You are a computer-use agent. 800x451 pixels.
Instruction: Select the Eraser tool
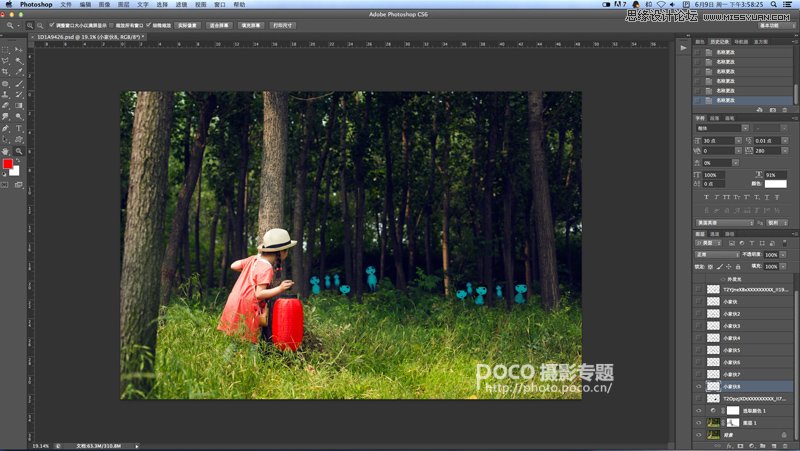click(6, 106)
